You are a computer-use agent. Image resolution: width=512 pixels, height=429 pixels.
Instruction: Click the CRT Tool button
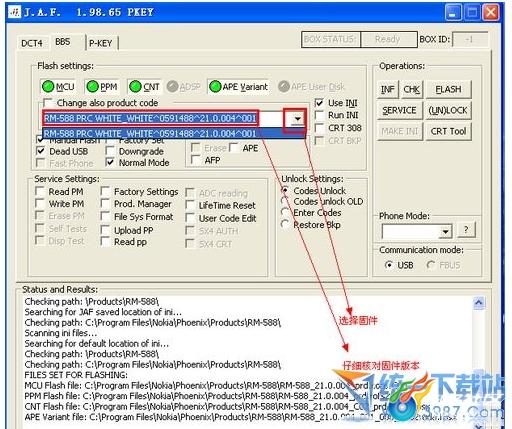448,131
